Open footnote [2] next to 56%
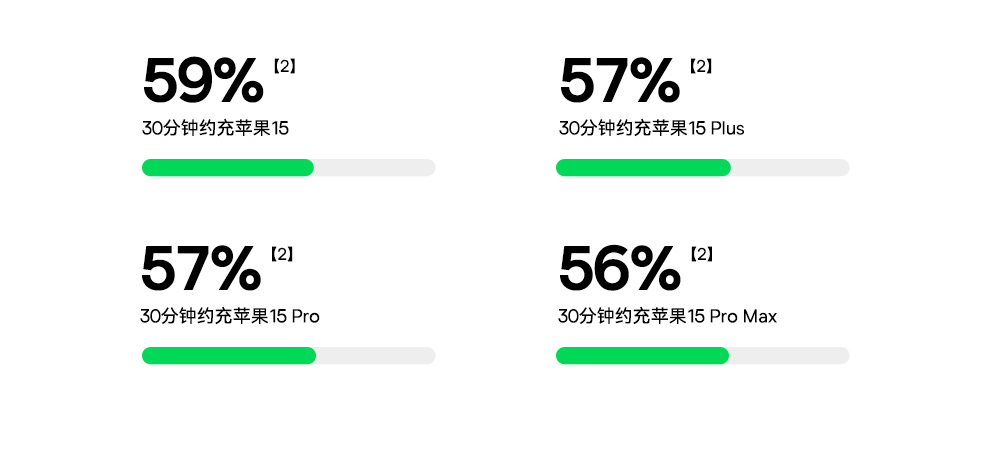This screenshot has height=475, width=990. 701,255
